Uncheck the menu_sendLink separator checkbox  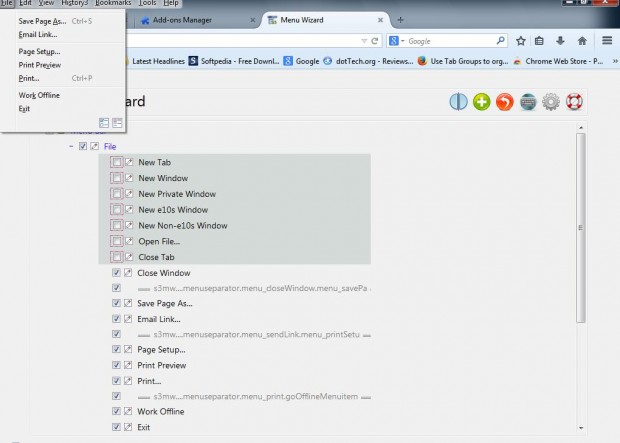(116, 334)
